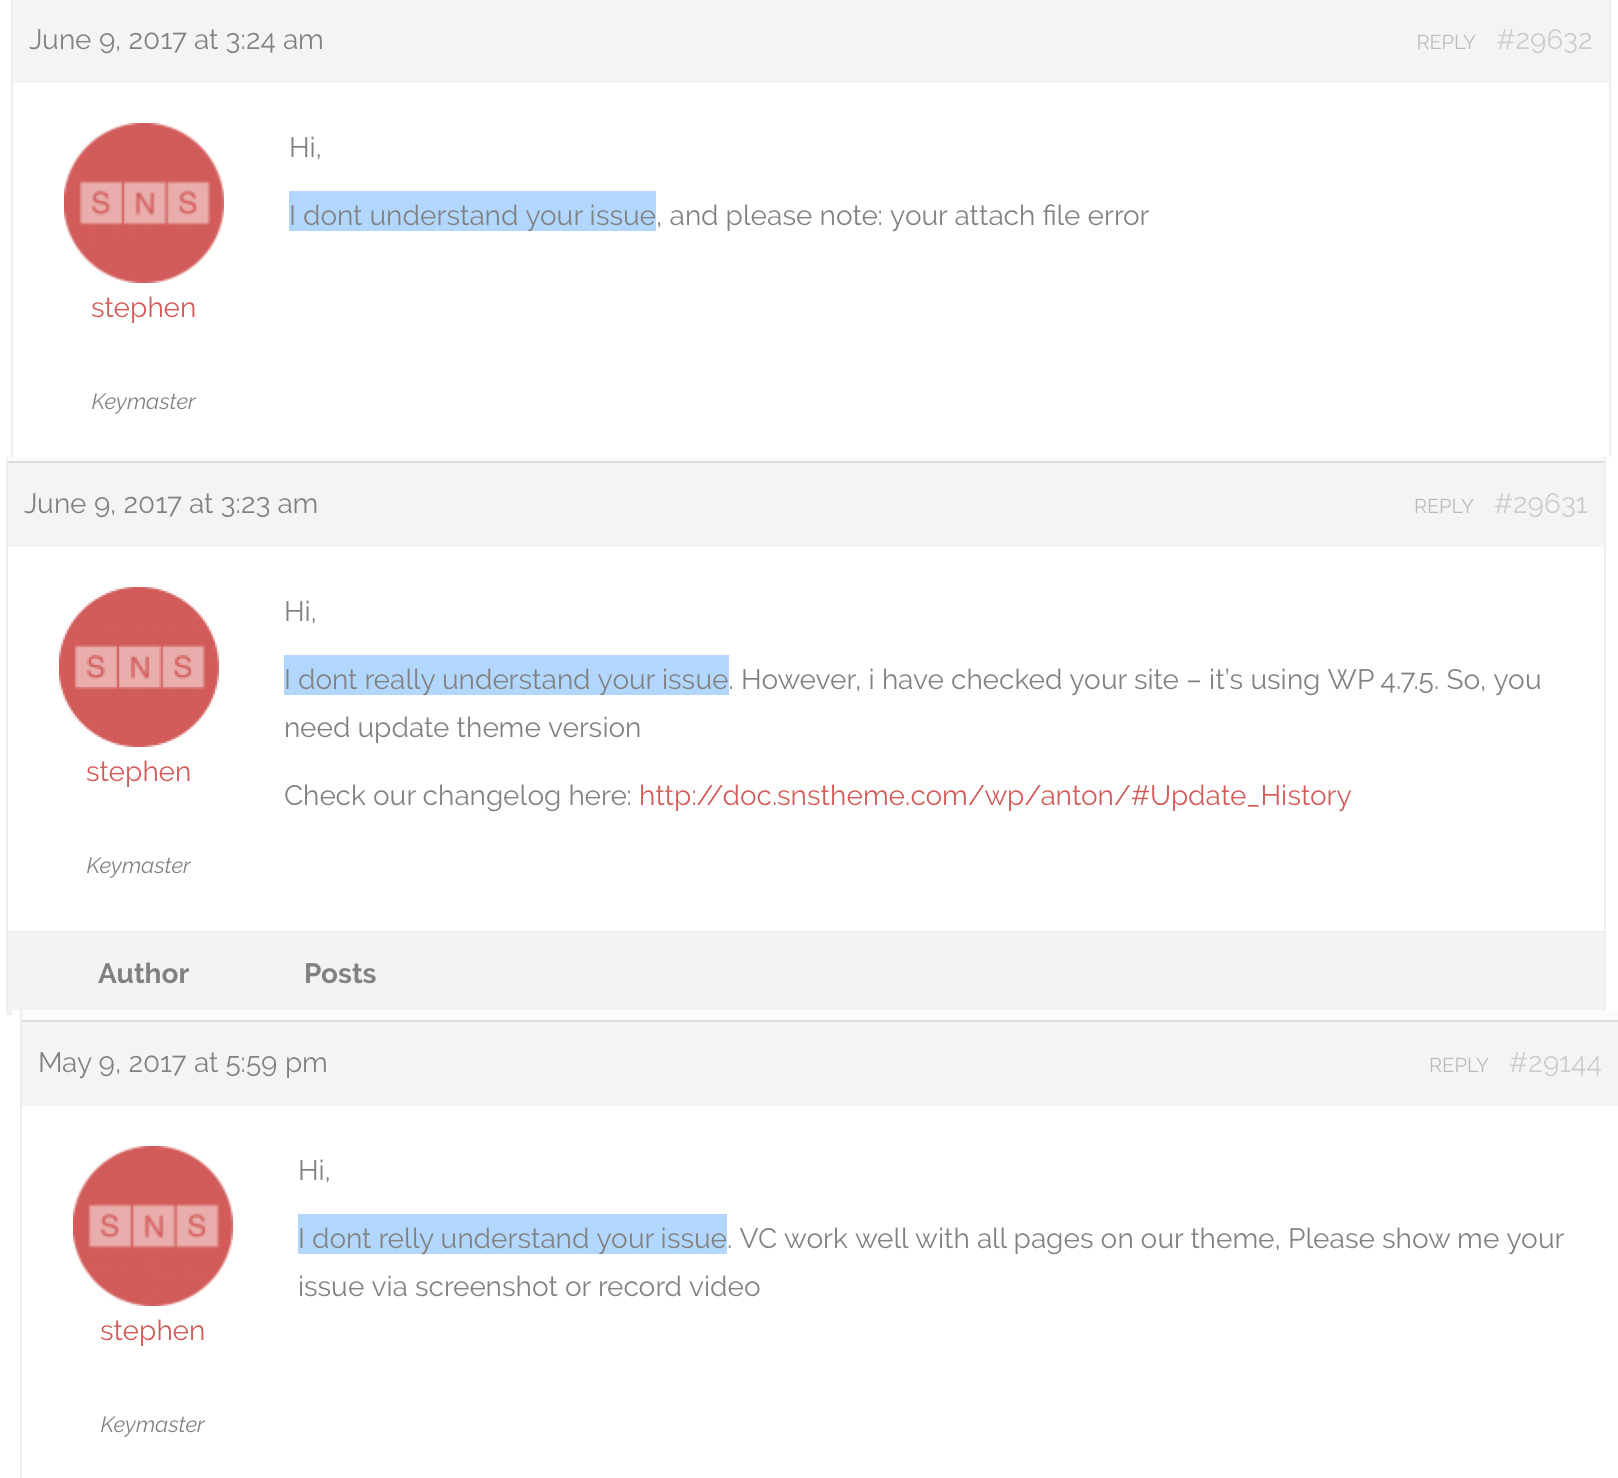Image resolution: width=1618 pixels, height=1478 pixels.
Task: Open stephen's profile from the May 9 post
Action: [152, 1331]
